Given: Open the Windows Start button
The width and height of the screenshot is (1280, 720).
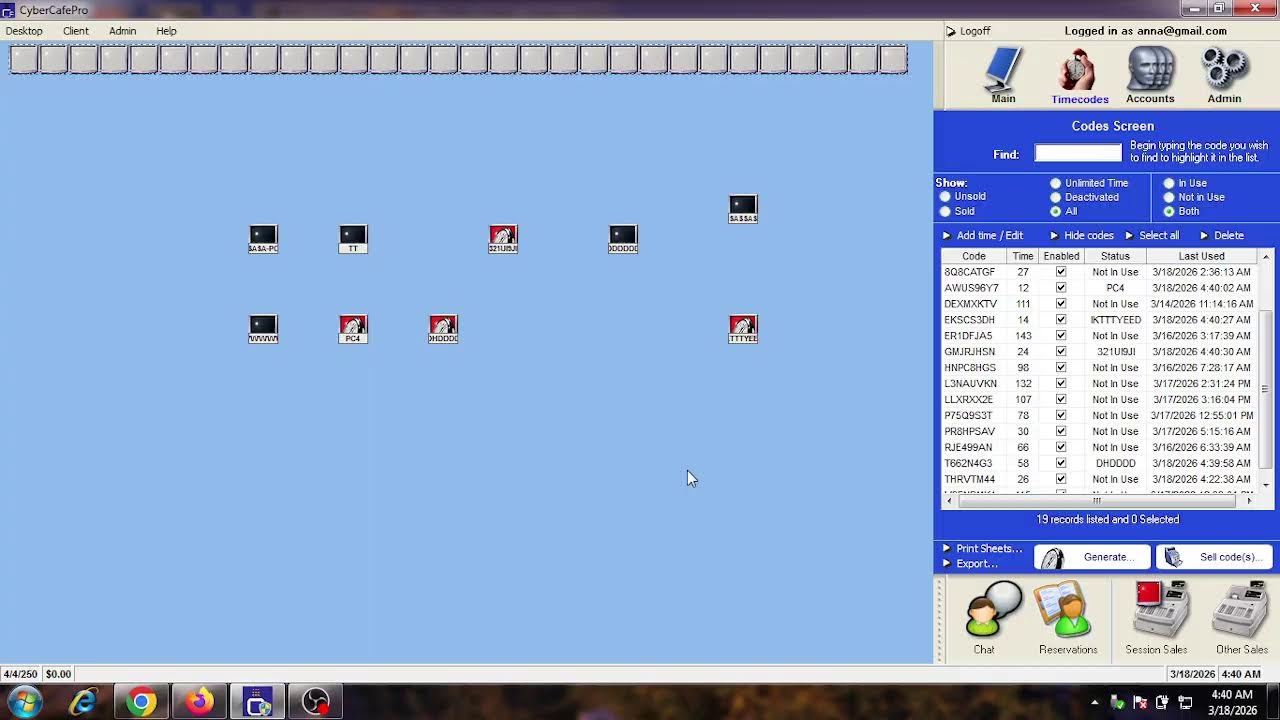Looking at the screenshot, I should pos(24,702).
